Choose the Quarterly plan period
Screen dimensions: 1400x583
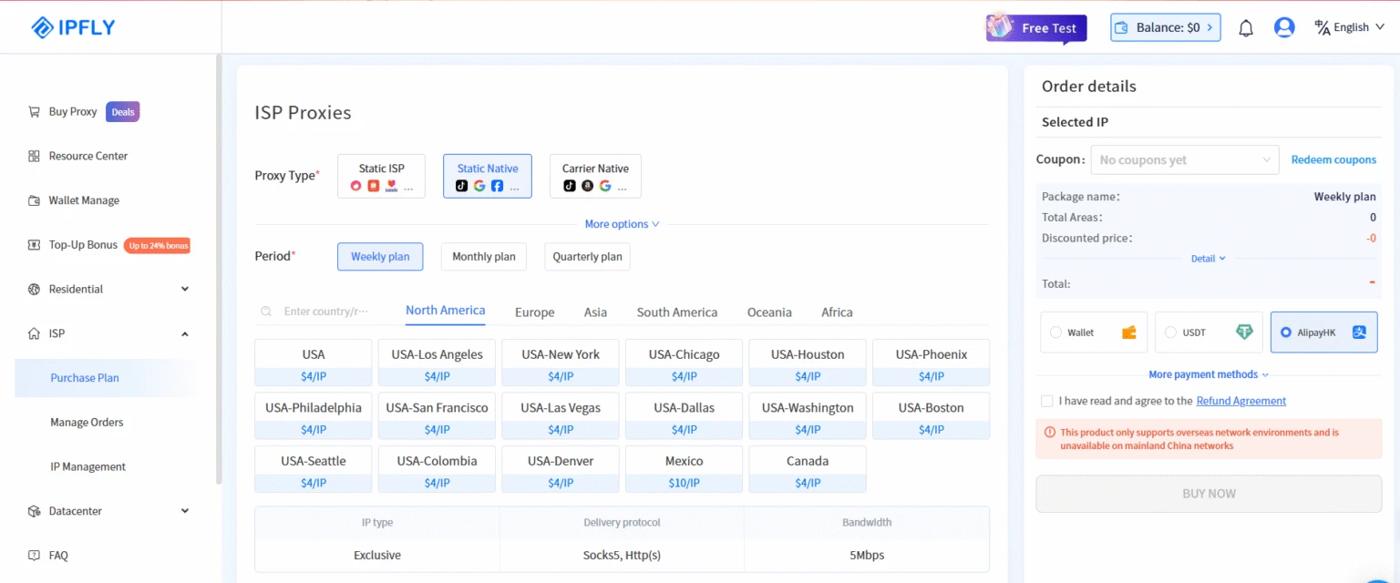click(587, 257)
